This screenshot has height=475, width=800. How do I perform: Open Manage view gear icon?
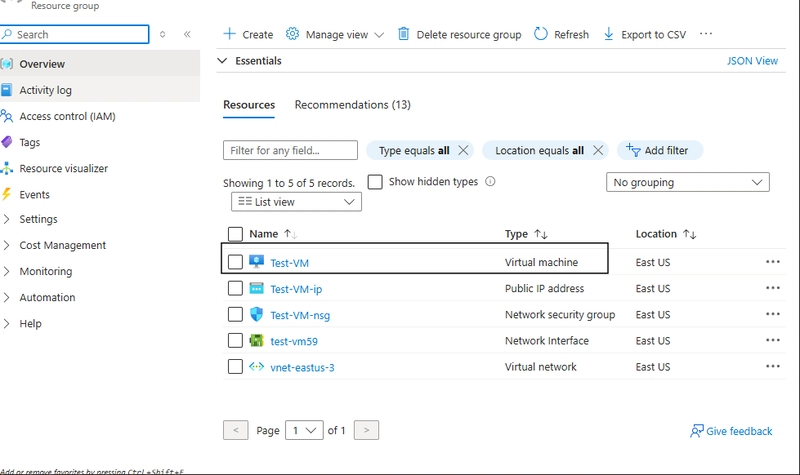coord(292,34)
